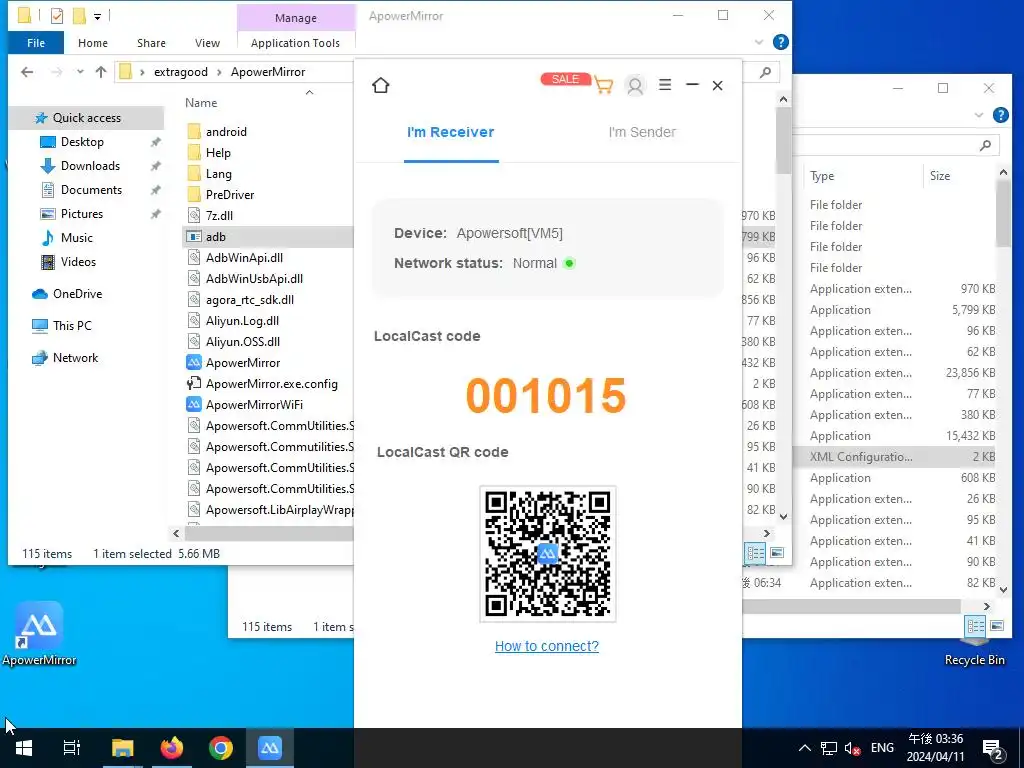Open the ApowerMirror desktop shortcut
1024x768 pixels.
(x=39, y=633)
